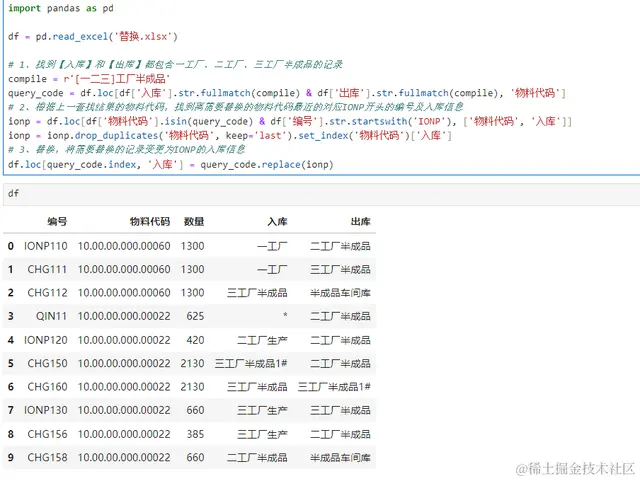Click the comment line starting with # 1
Screen dimensions: 640x481
click(x=176, y=64)
